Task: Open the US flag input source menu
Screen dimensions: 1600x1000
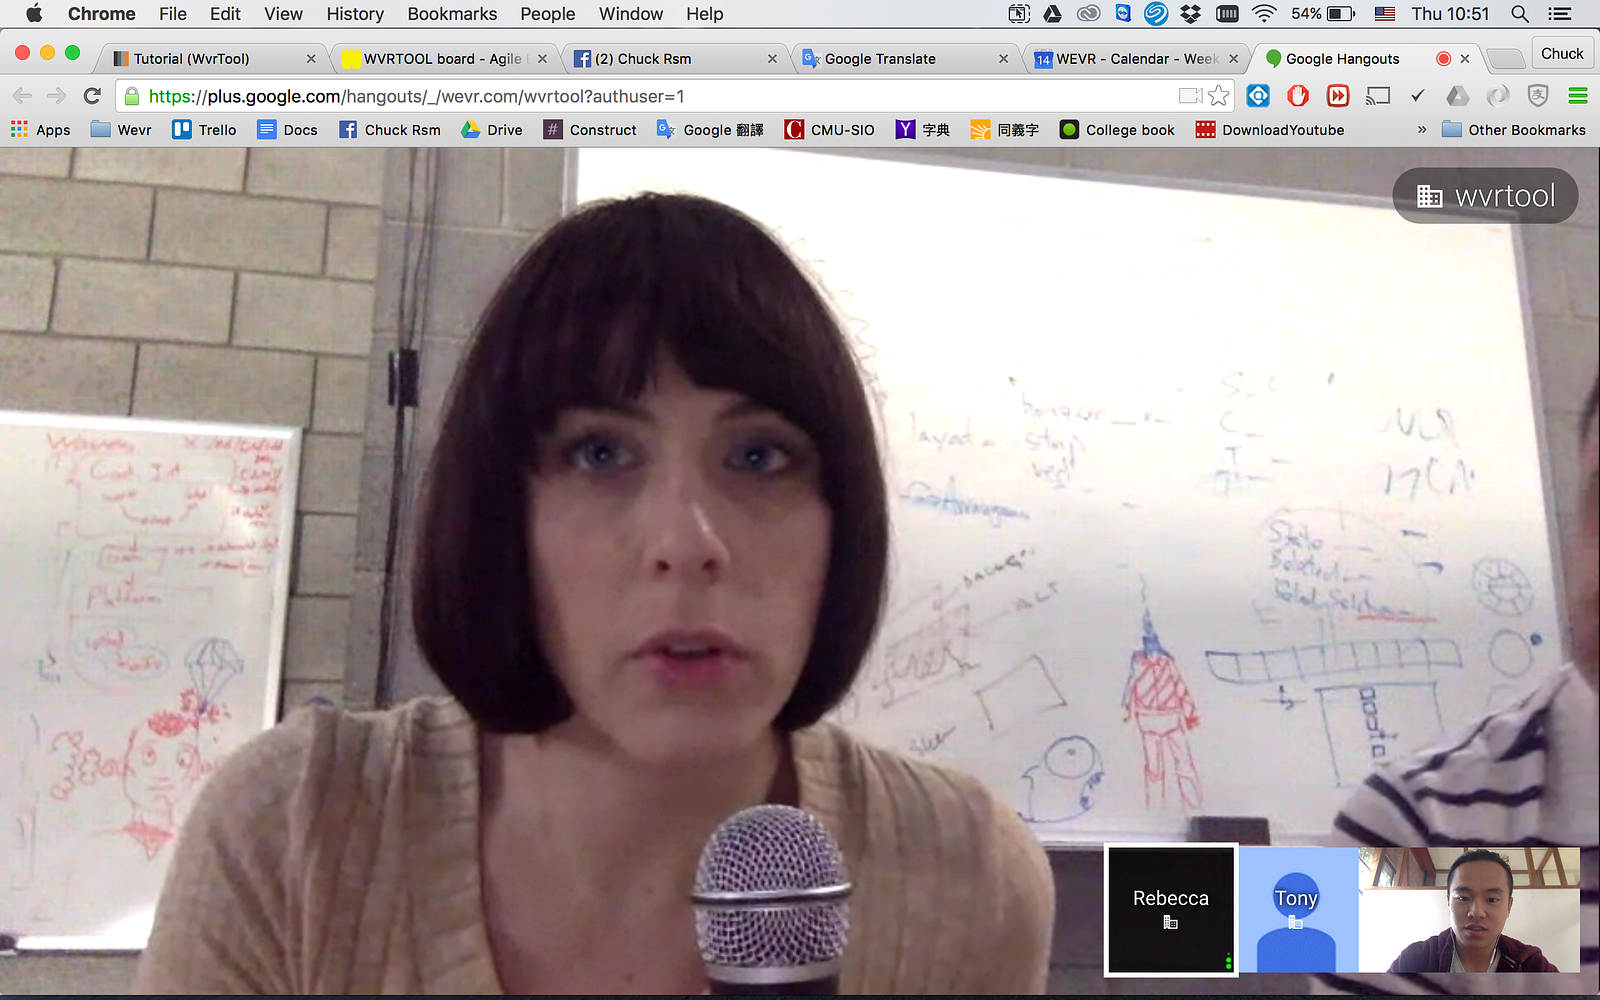Action: (x=1385, y=14)
